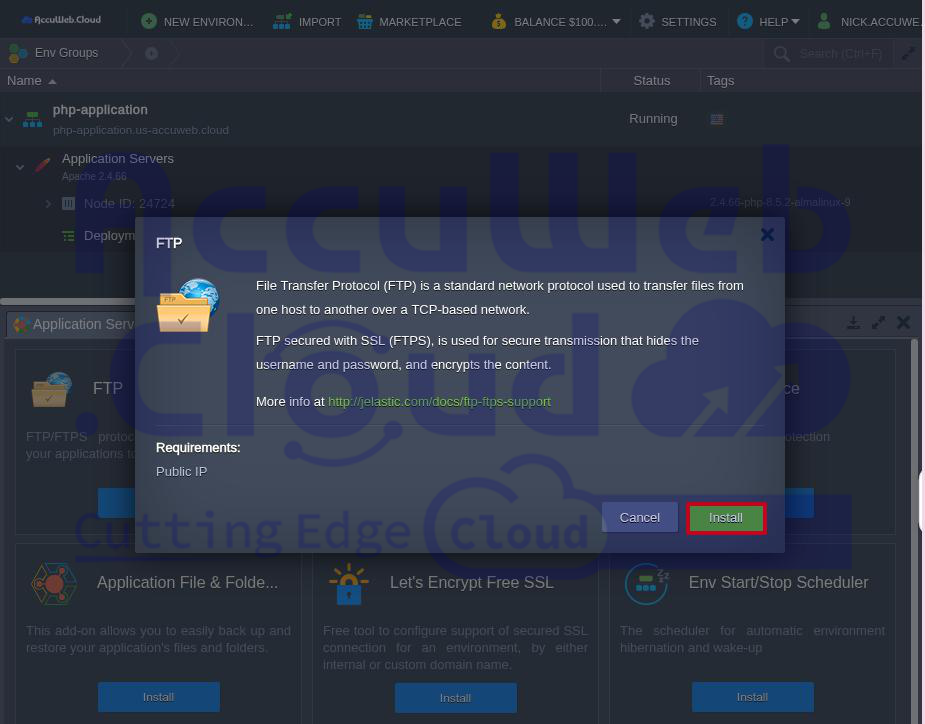
Task: Click the Install button in FTP dialog
Action: tap(726, 518)
